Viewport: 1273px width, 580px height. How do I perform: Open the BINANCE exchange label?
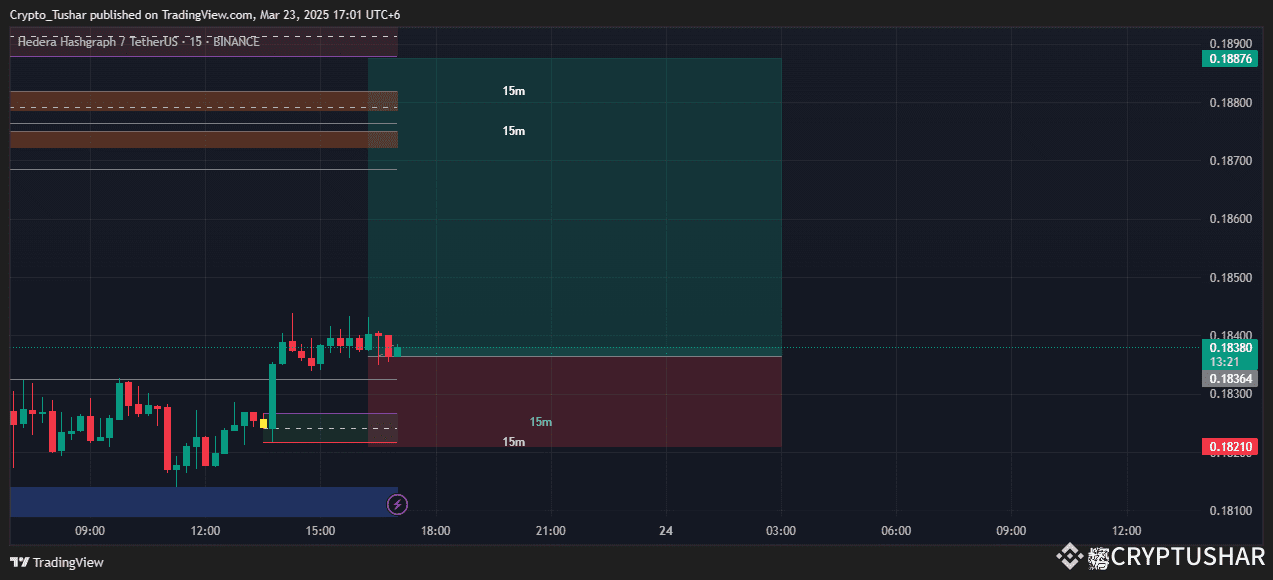[236, 42]
